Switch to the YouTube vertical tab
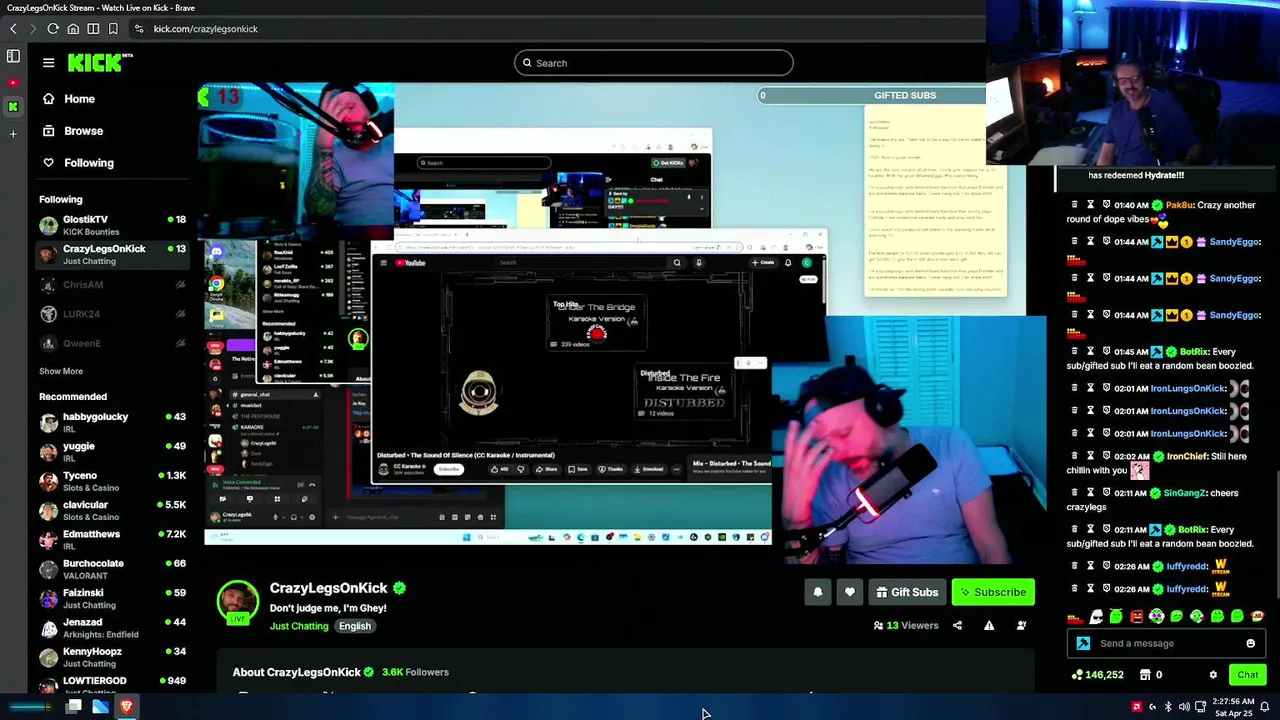The width and height of the screenshot is (1280, 720). coord(13,82)
